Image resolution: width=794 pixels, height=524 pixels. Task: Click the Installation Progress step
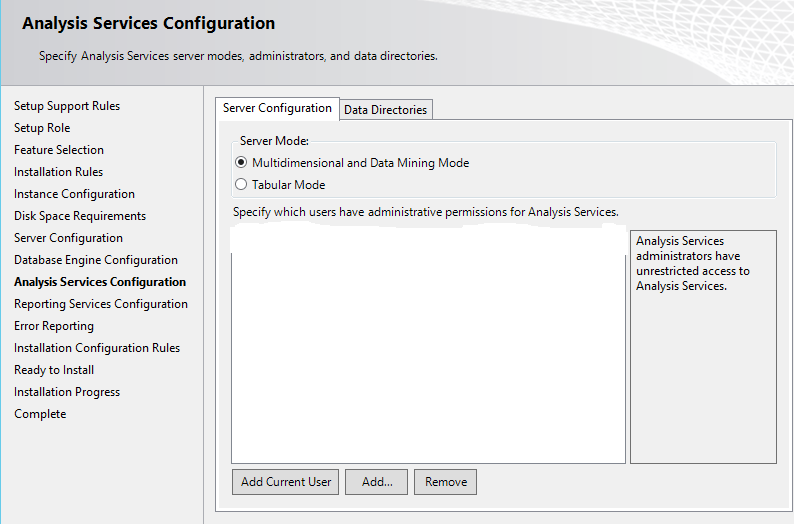click(x=67, y=392)
